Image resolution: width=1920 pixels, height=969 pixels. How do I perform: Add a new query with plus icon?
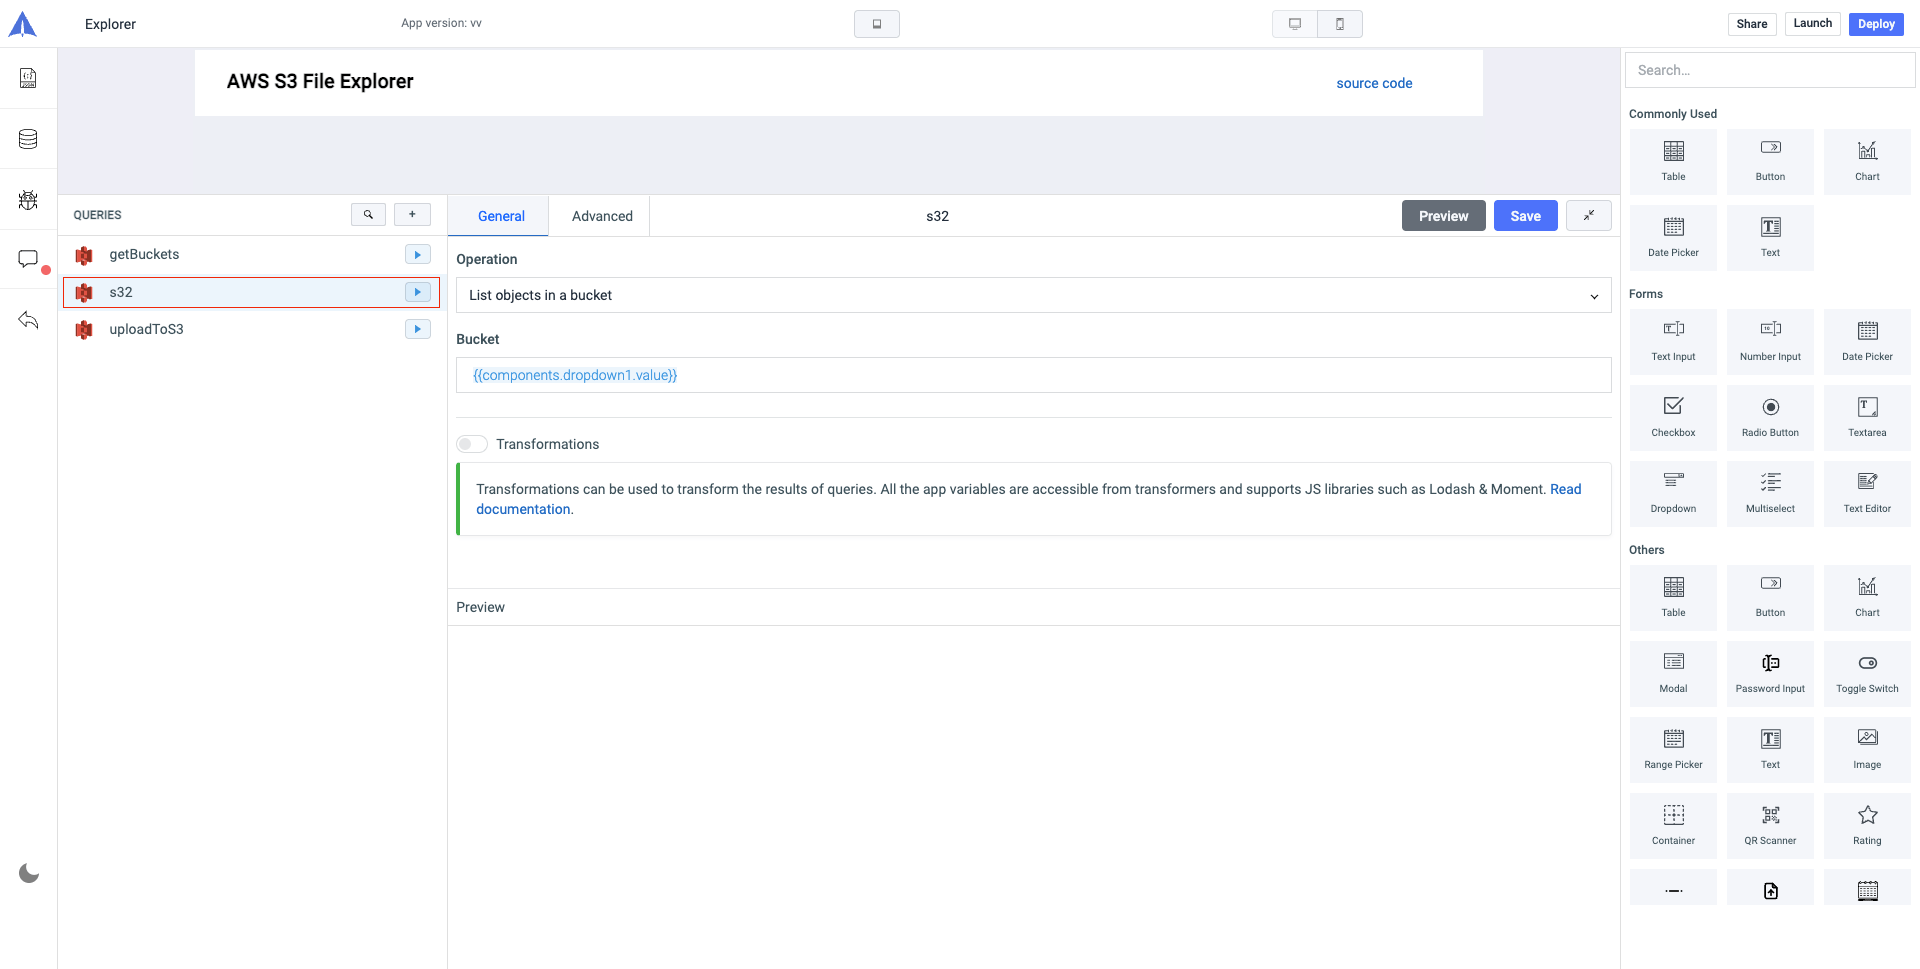tap(412, 215)
